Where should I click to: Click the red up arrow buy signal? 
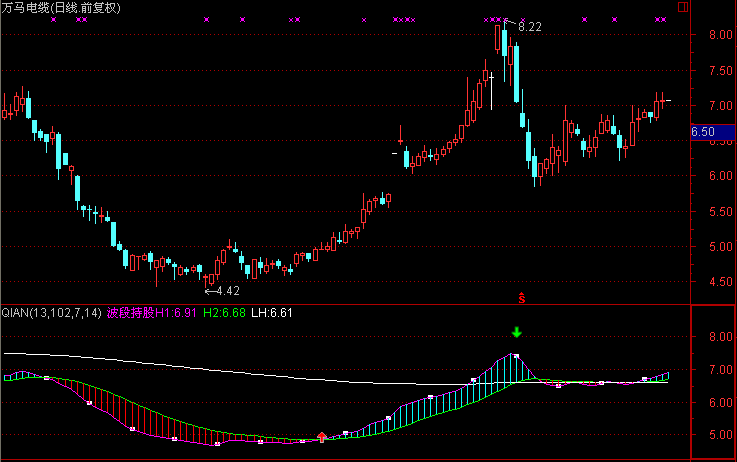pos(321,436)
